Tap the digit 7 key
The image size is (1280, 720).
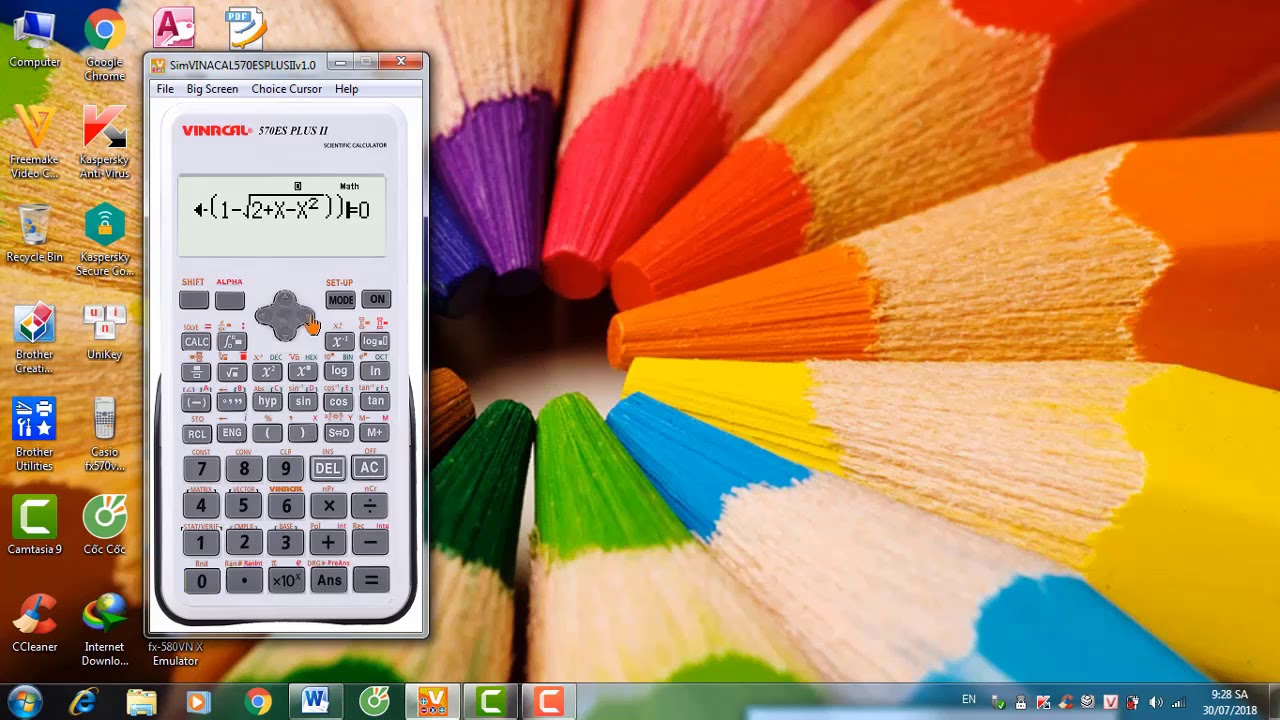pyautogui.click(x=202, y=469)
